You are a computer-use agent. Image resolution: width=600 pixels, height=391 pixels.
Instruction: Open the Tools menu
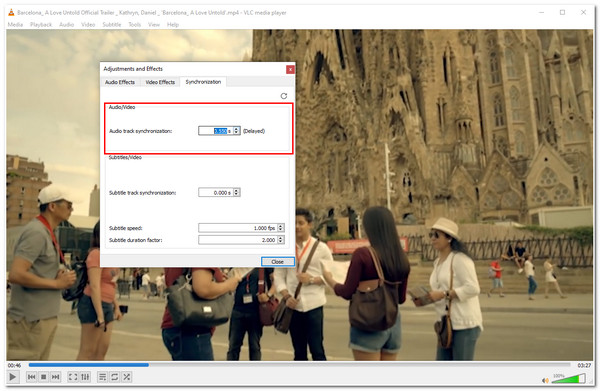coord(135,24)
